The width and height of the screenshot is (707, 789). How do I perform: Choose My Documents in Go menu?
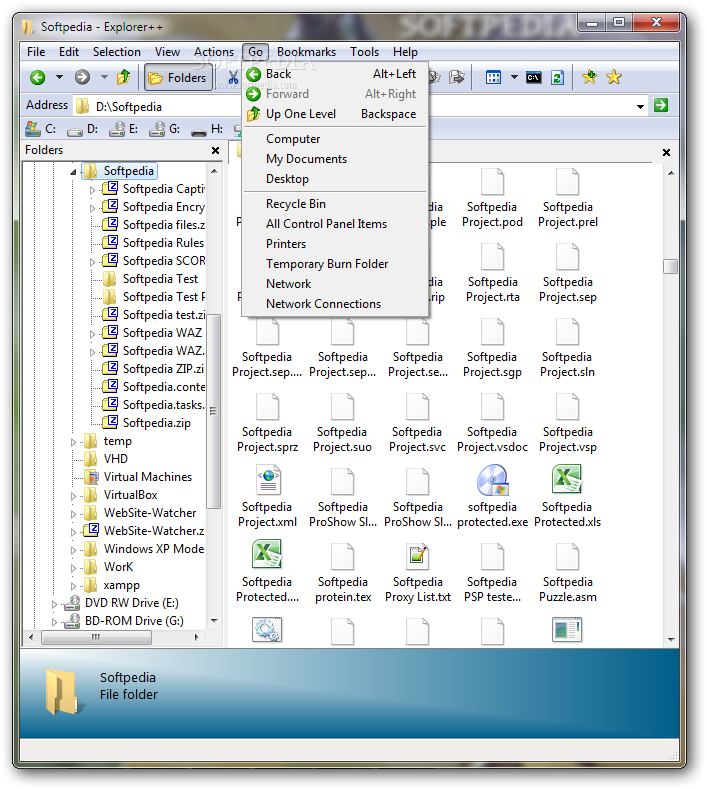(335, 159)
